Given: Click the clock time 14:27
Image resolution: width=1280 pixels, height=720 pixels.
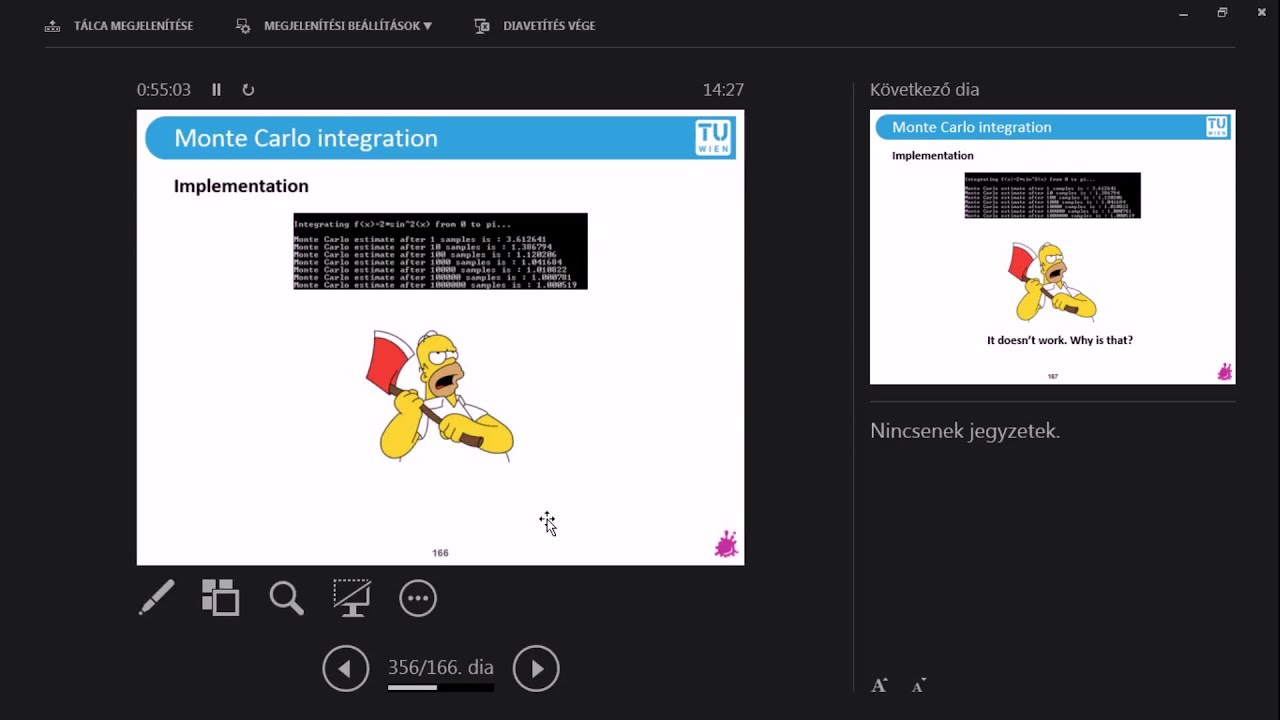Looking at the screenshot, I should tap(723, 90).
